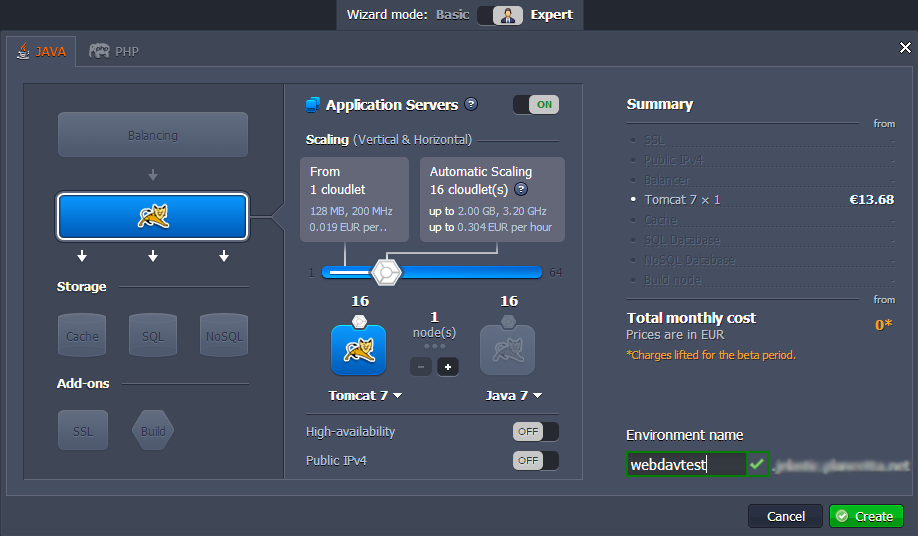Click the Build node summary row
This screenshot has width=918, height=536.
763,280
